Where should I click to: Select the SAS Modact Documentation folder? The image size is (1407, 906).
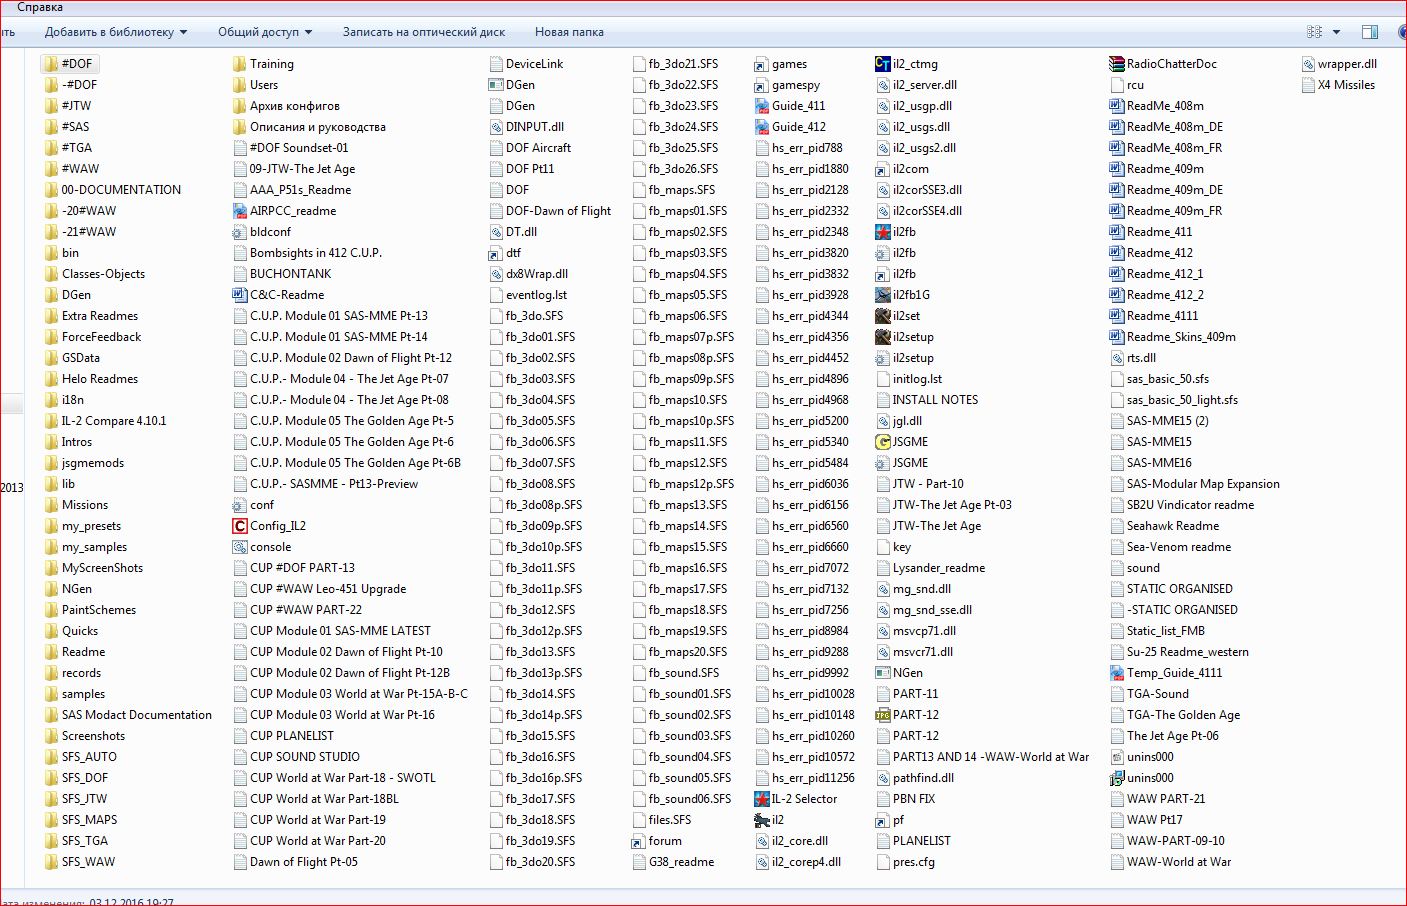(137, 715)
